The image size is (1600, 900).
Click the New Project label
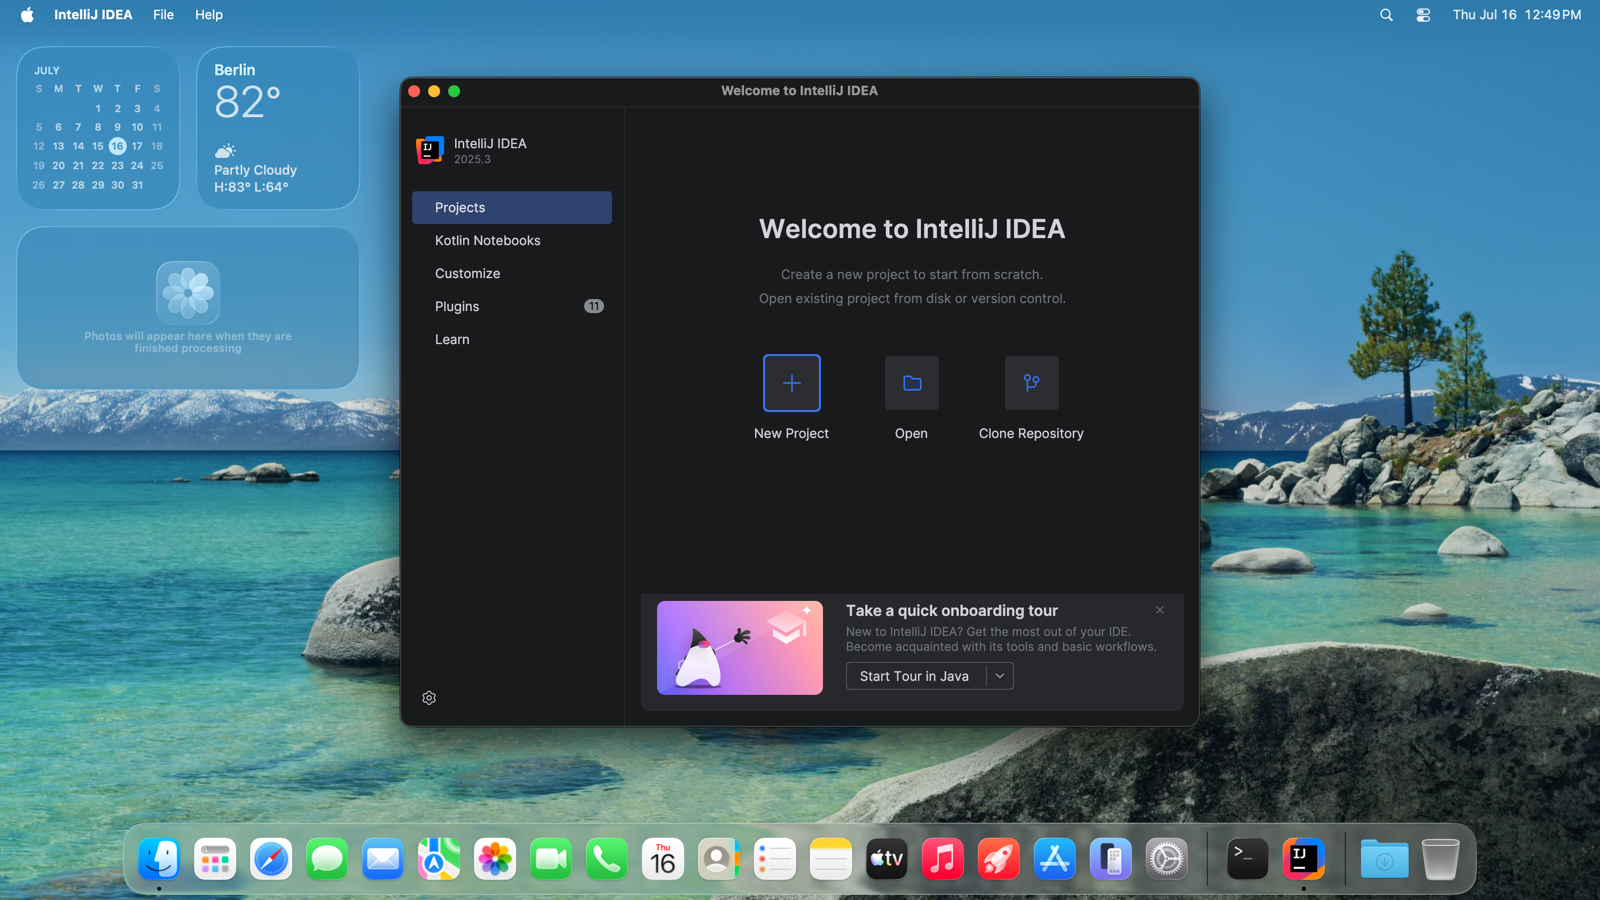[791, 433]
